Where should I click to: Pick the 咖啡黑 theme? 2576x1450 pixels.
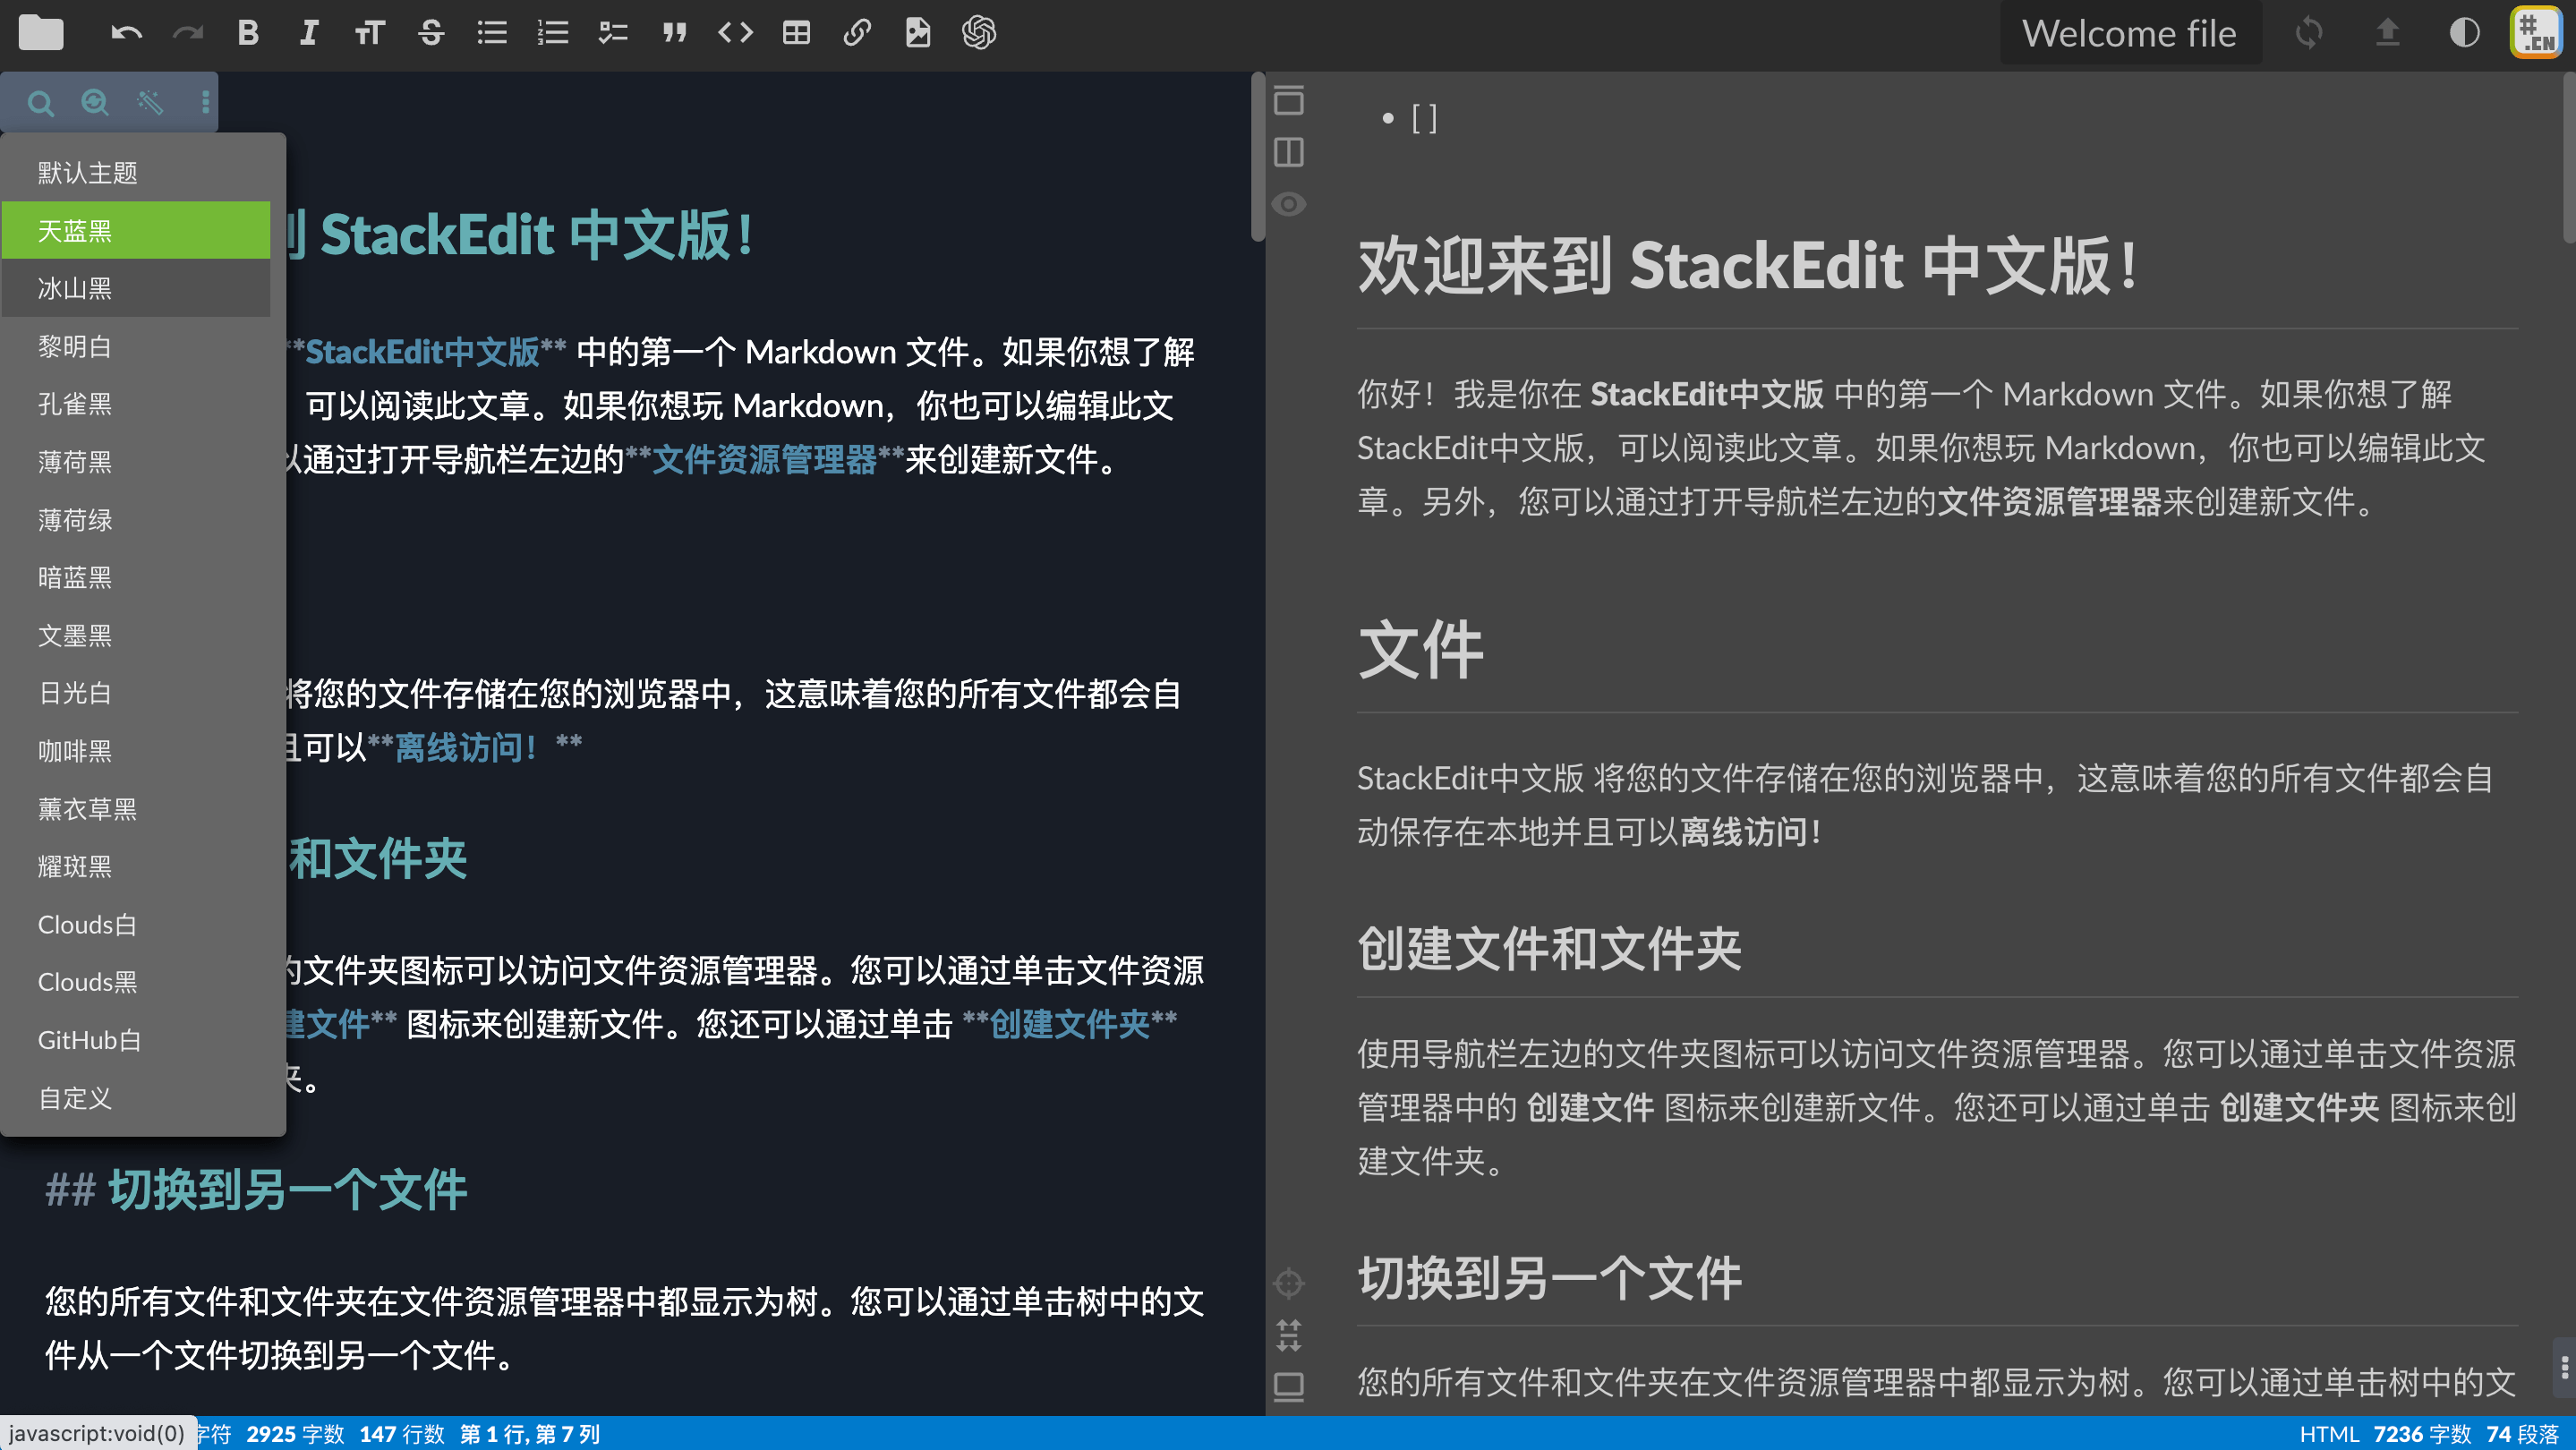[136, 751]
